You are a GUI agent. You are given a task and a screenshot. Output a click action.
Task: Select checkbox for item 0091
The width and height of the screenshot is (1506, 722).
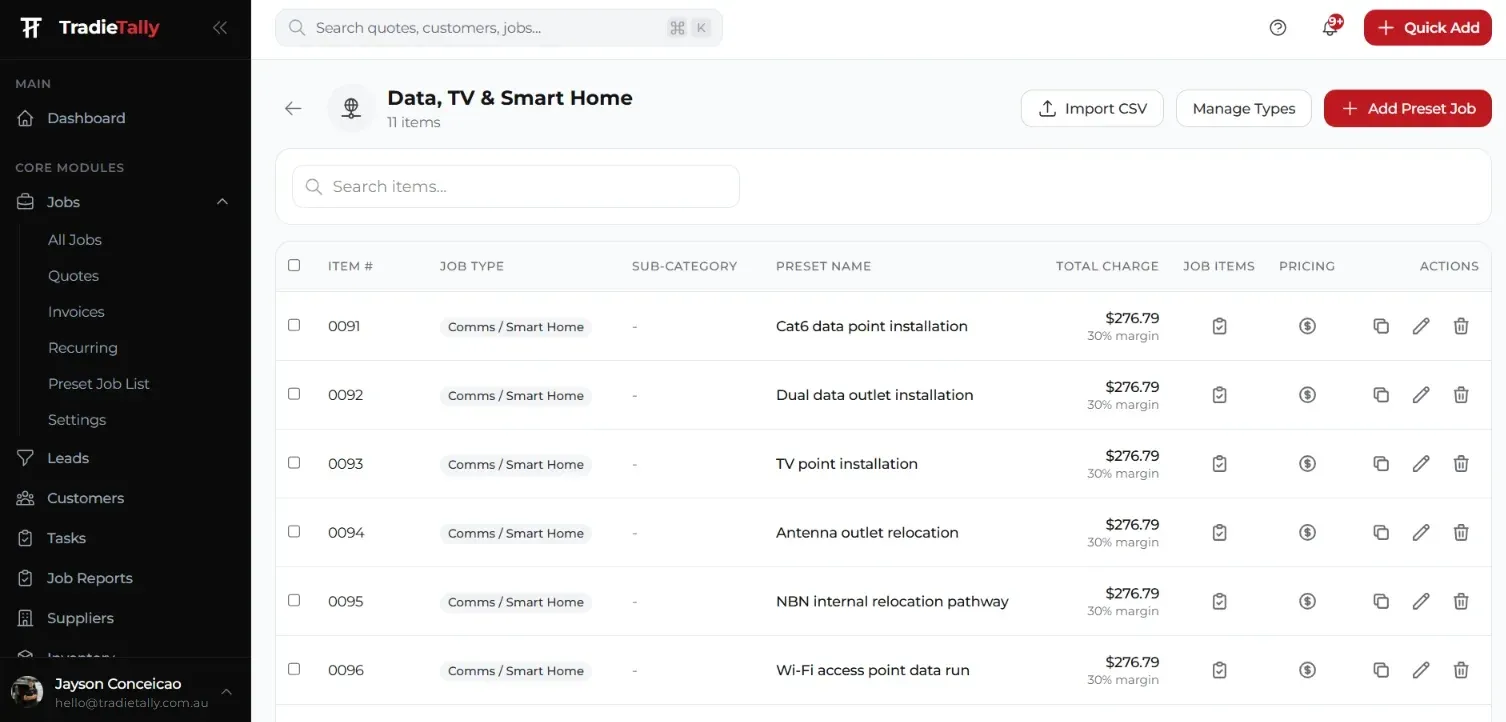(294, 325)
